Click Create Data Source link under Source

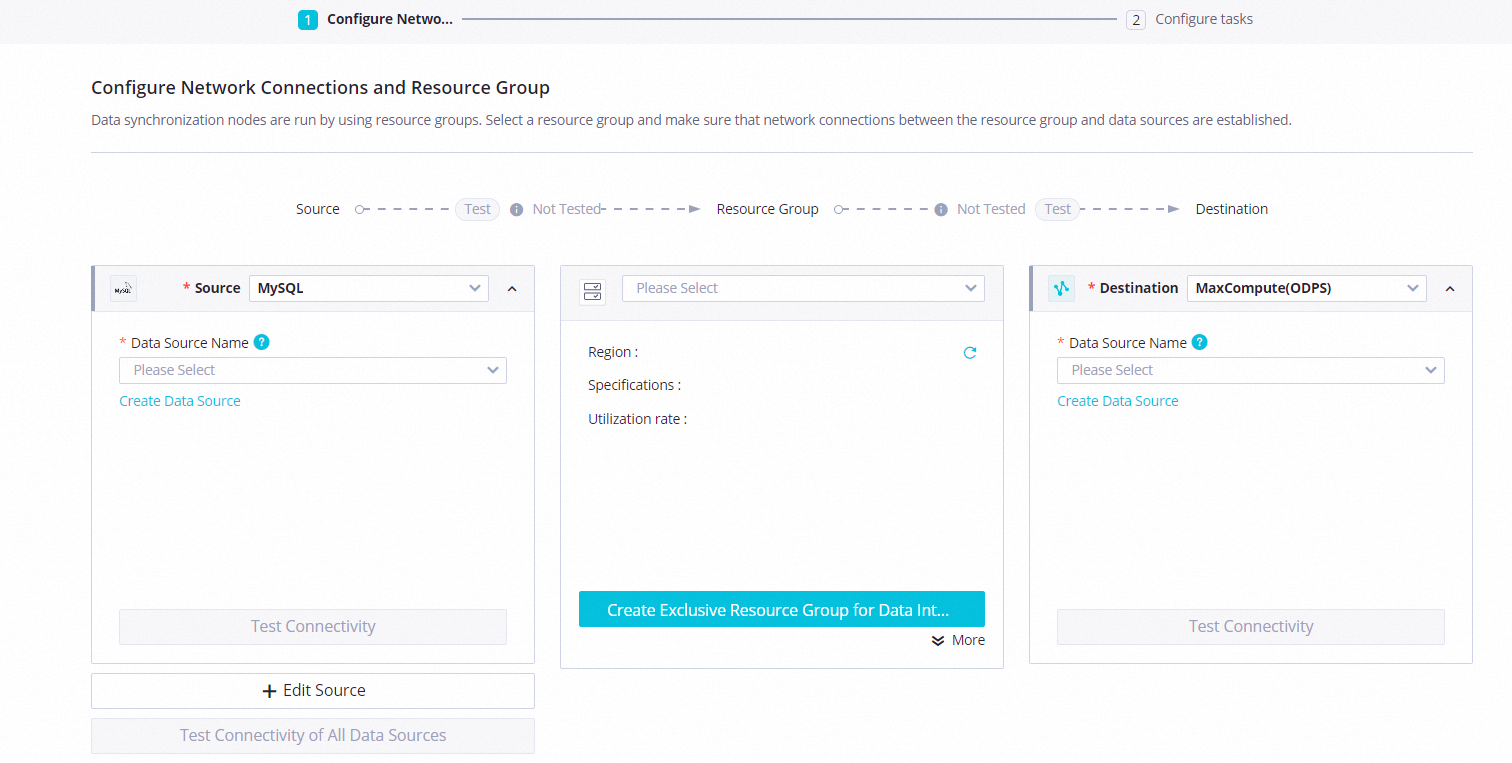[x=180, y=401]
